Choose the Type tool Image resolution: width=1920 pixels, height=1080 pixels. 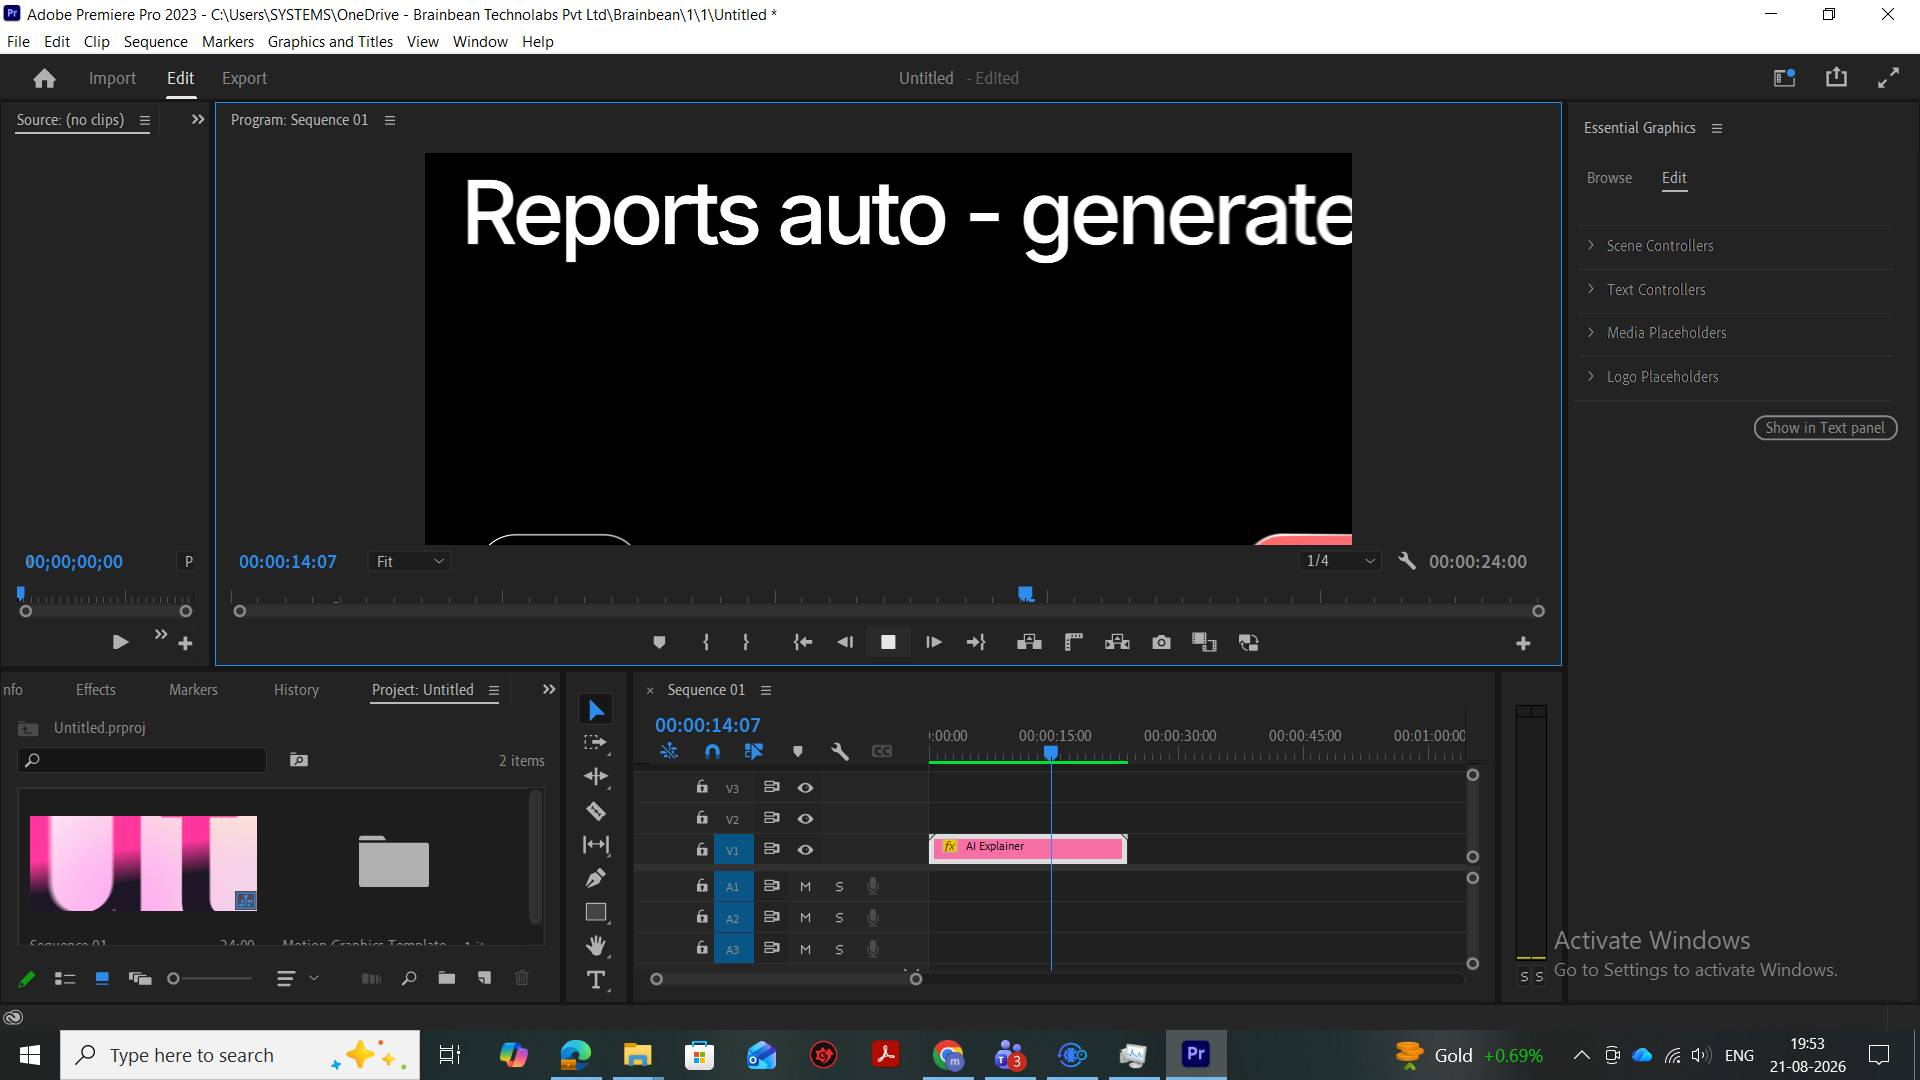coord(596,980)
